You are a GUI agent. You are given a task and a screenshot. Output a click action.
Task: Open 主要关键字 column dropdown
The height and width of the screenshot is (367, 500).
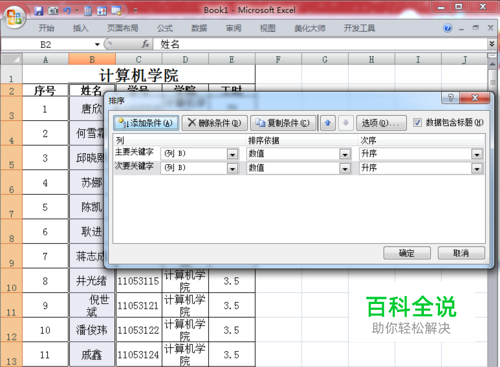pos(232,154)
